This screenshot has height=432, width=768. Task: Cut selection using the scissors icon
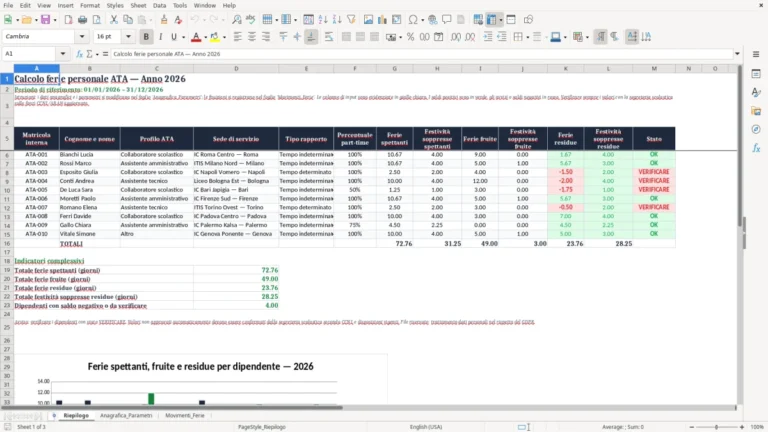[114, 20]
